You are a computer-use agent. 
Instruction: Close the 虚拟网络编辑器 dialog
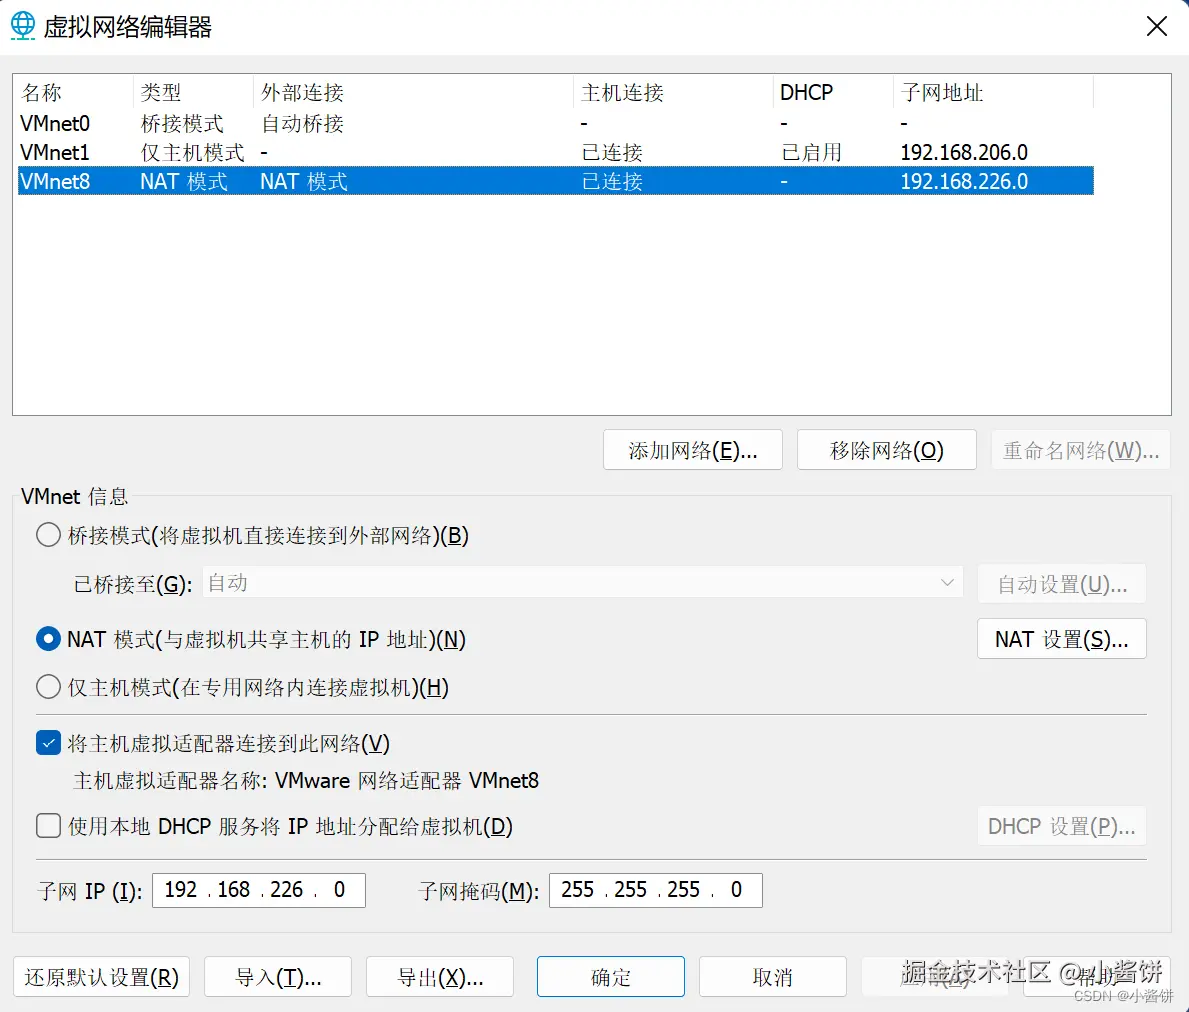click(x=1156, y=27)
